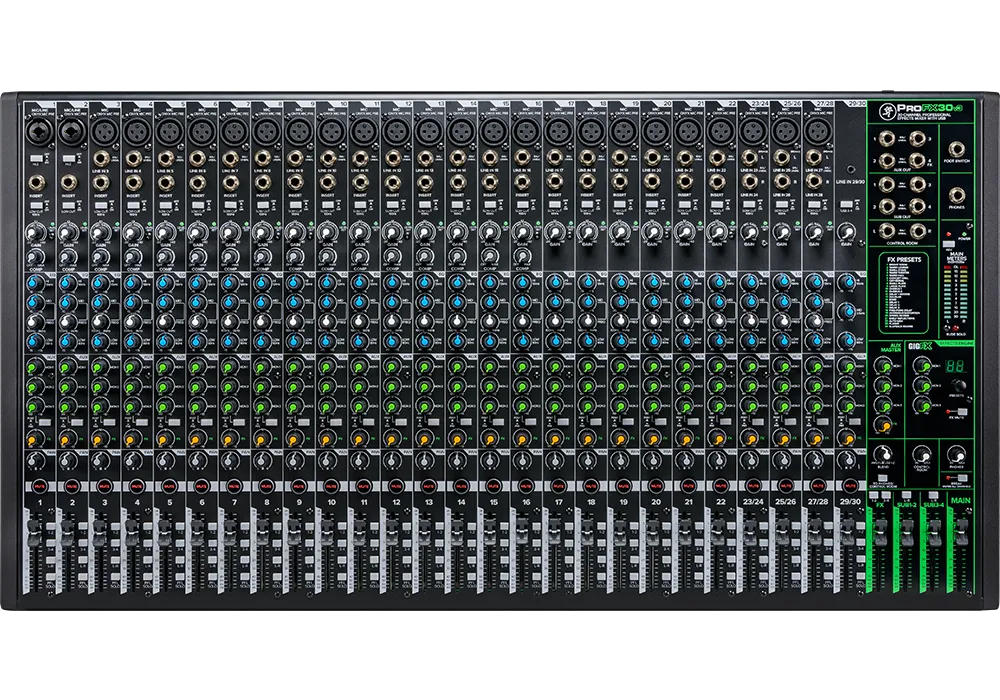
Task: Click the channel 4 HI EQ knob
Action: (x=133, y=283)
